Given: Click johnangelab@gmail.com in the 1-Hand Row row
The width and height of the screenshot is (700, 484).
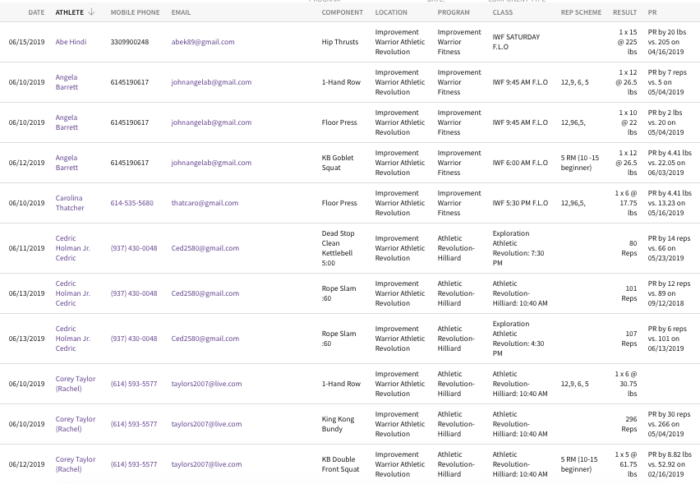Looking at the screenshot, I should coord(211,82).
